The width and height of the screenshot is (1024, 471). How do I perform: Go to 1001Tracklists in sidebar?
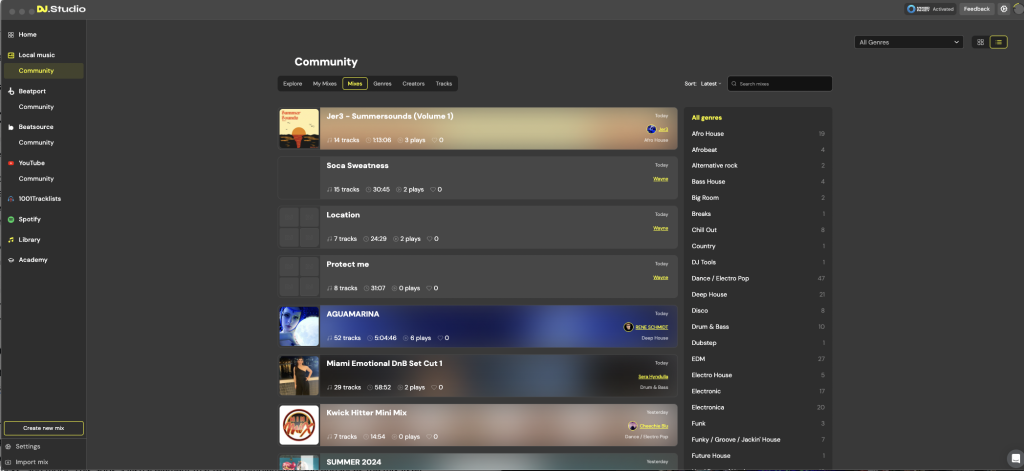(x=42, y=199)
